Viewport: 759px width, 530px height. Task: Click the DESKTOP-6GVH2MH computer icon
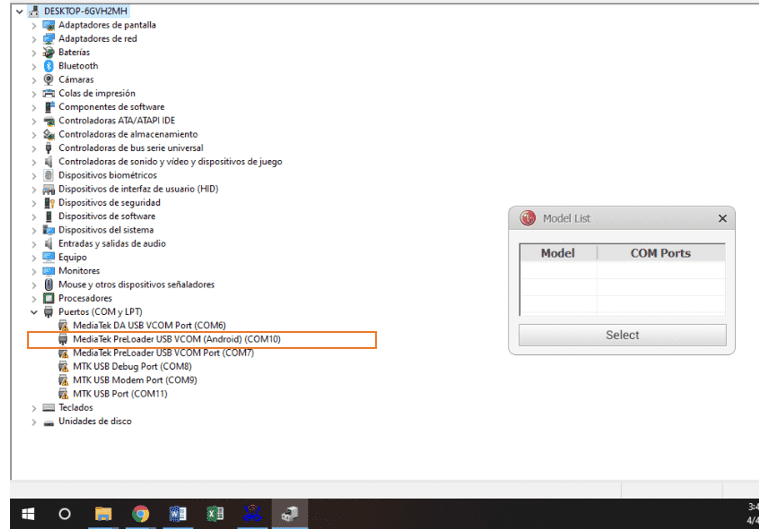[34, 11]
